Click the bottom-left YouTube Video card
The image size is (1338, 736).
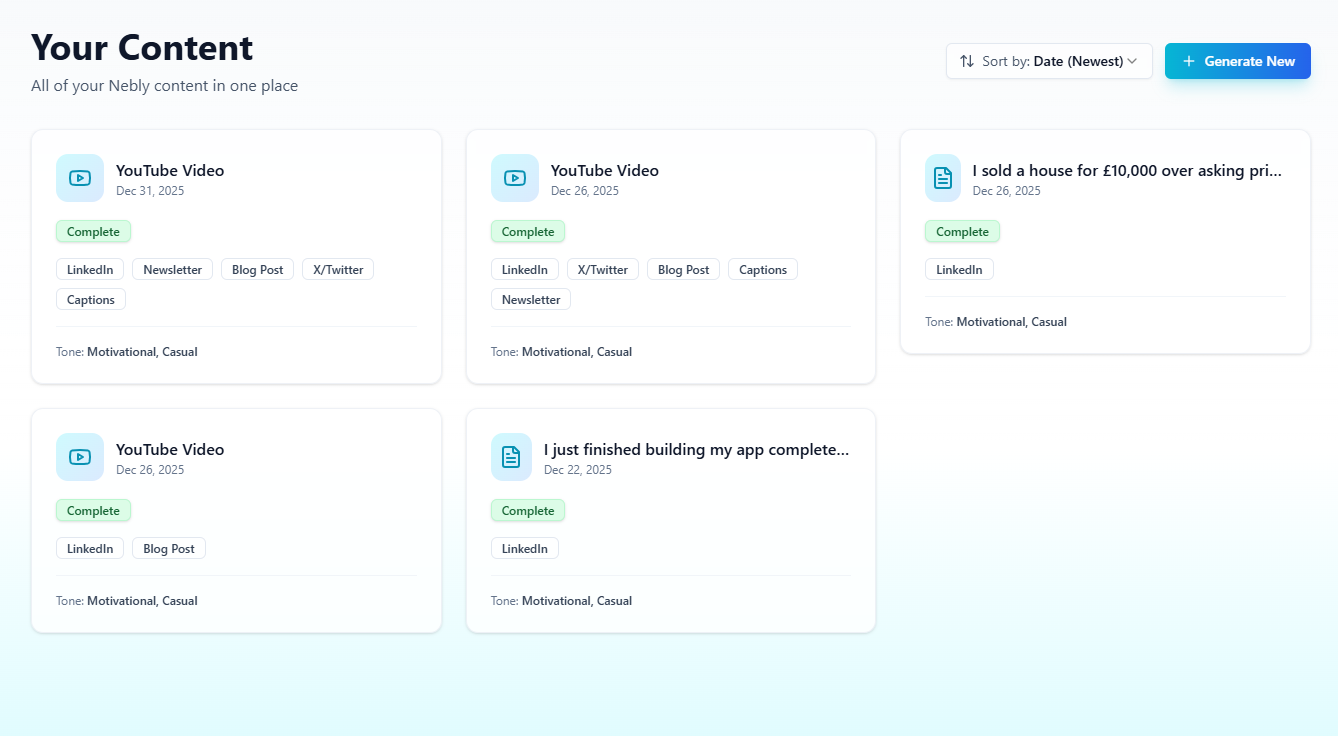(x=236, y=520)
